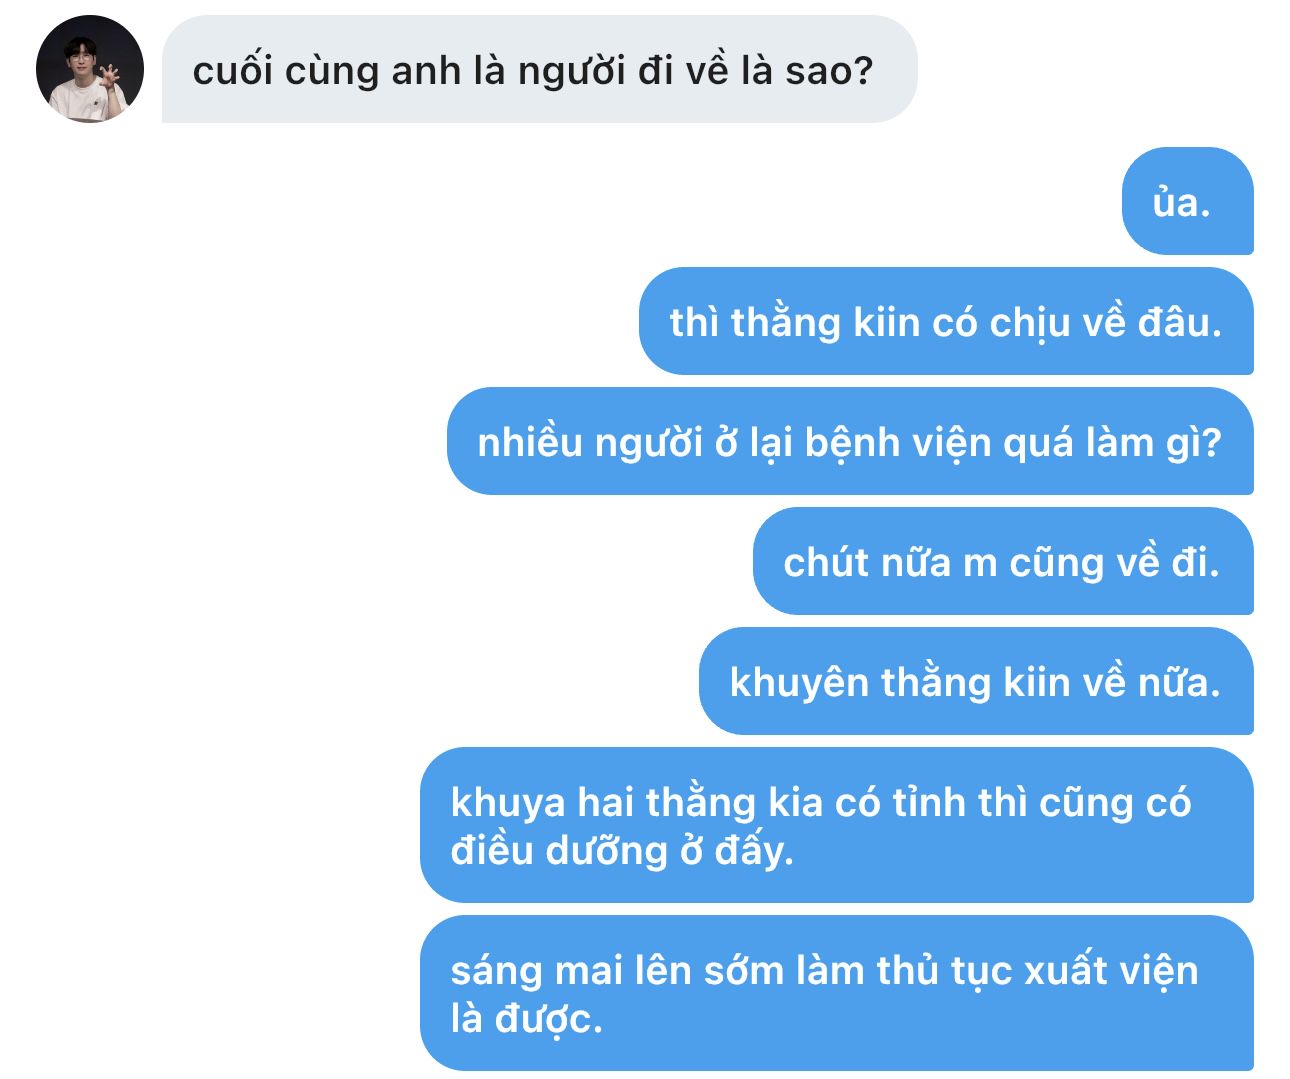Select the bubble 'khuyên thằng kiin về nữa.'

pyautogui.click(x=976, y=681)
